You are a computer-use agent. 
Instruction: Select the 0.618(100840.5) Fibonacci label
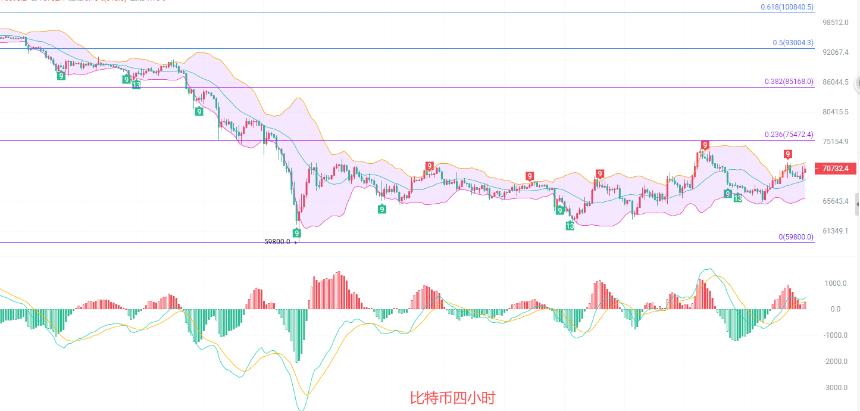tap(787, 7)
